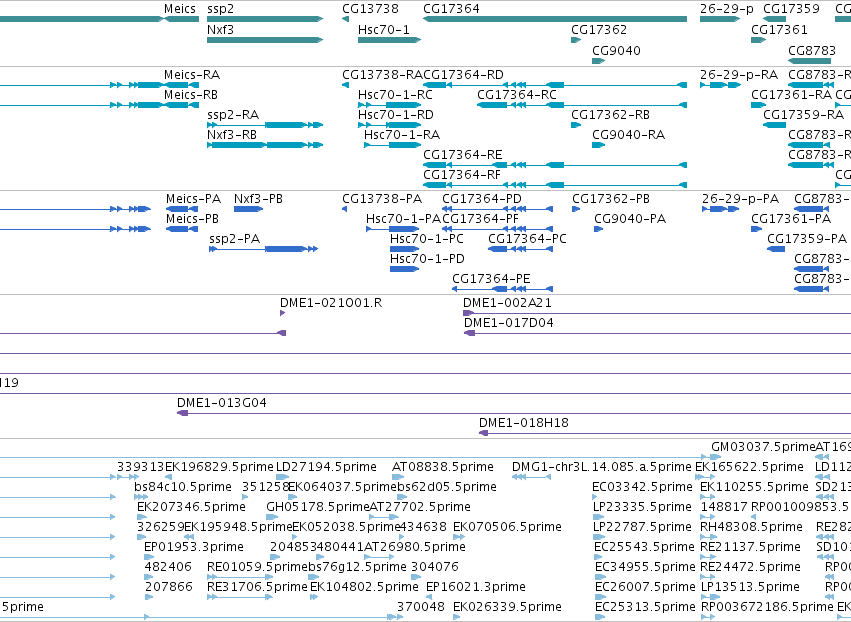Open transcript CG17364-RC

click(517, 94)
